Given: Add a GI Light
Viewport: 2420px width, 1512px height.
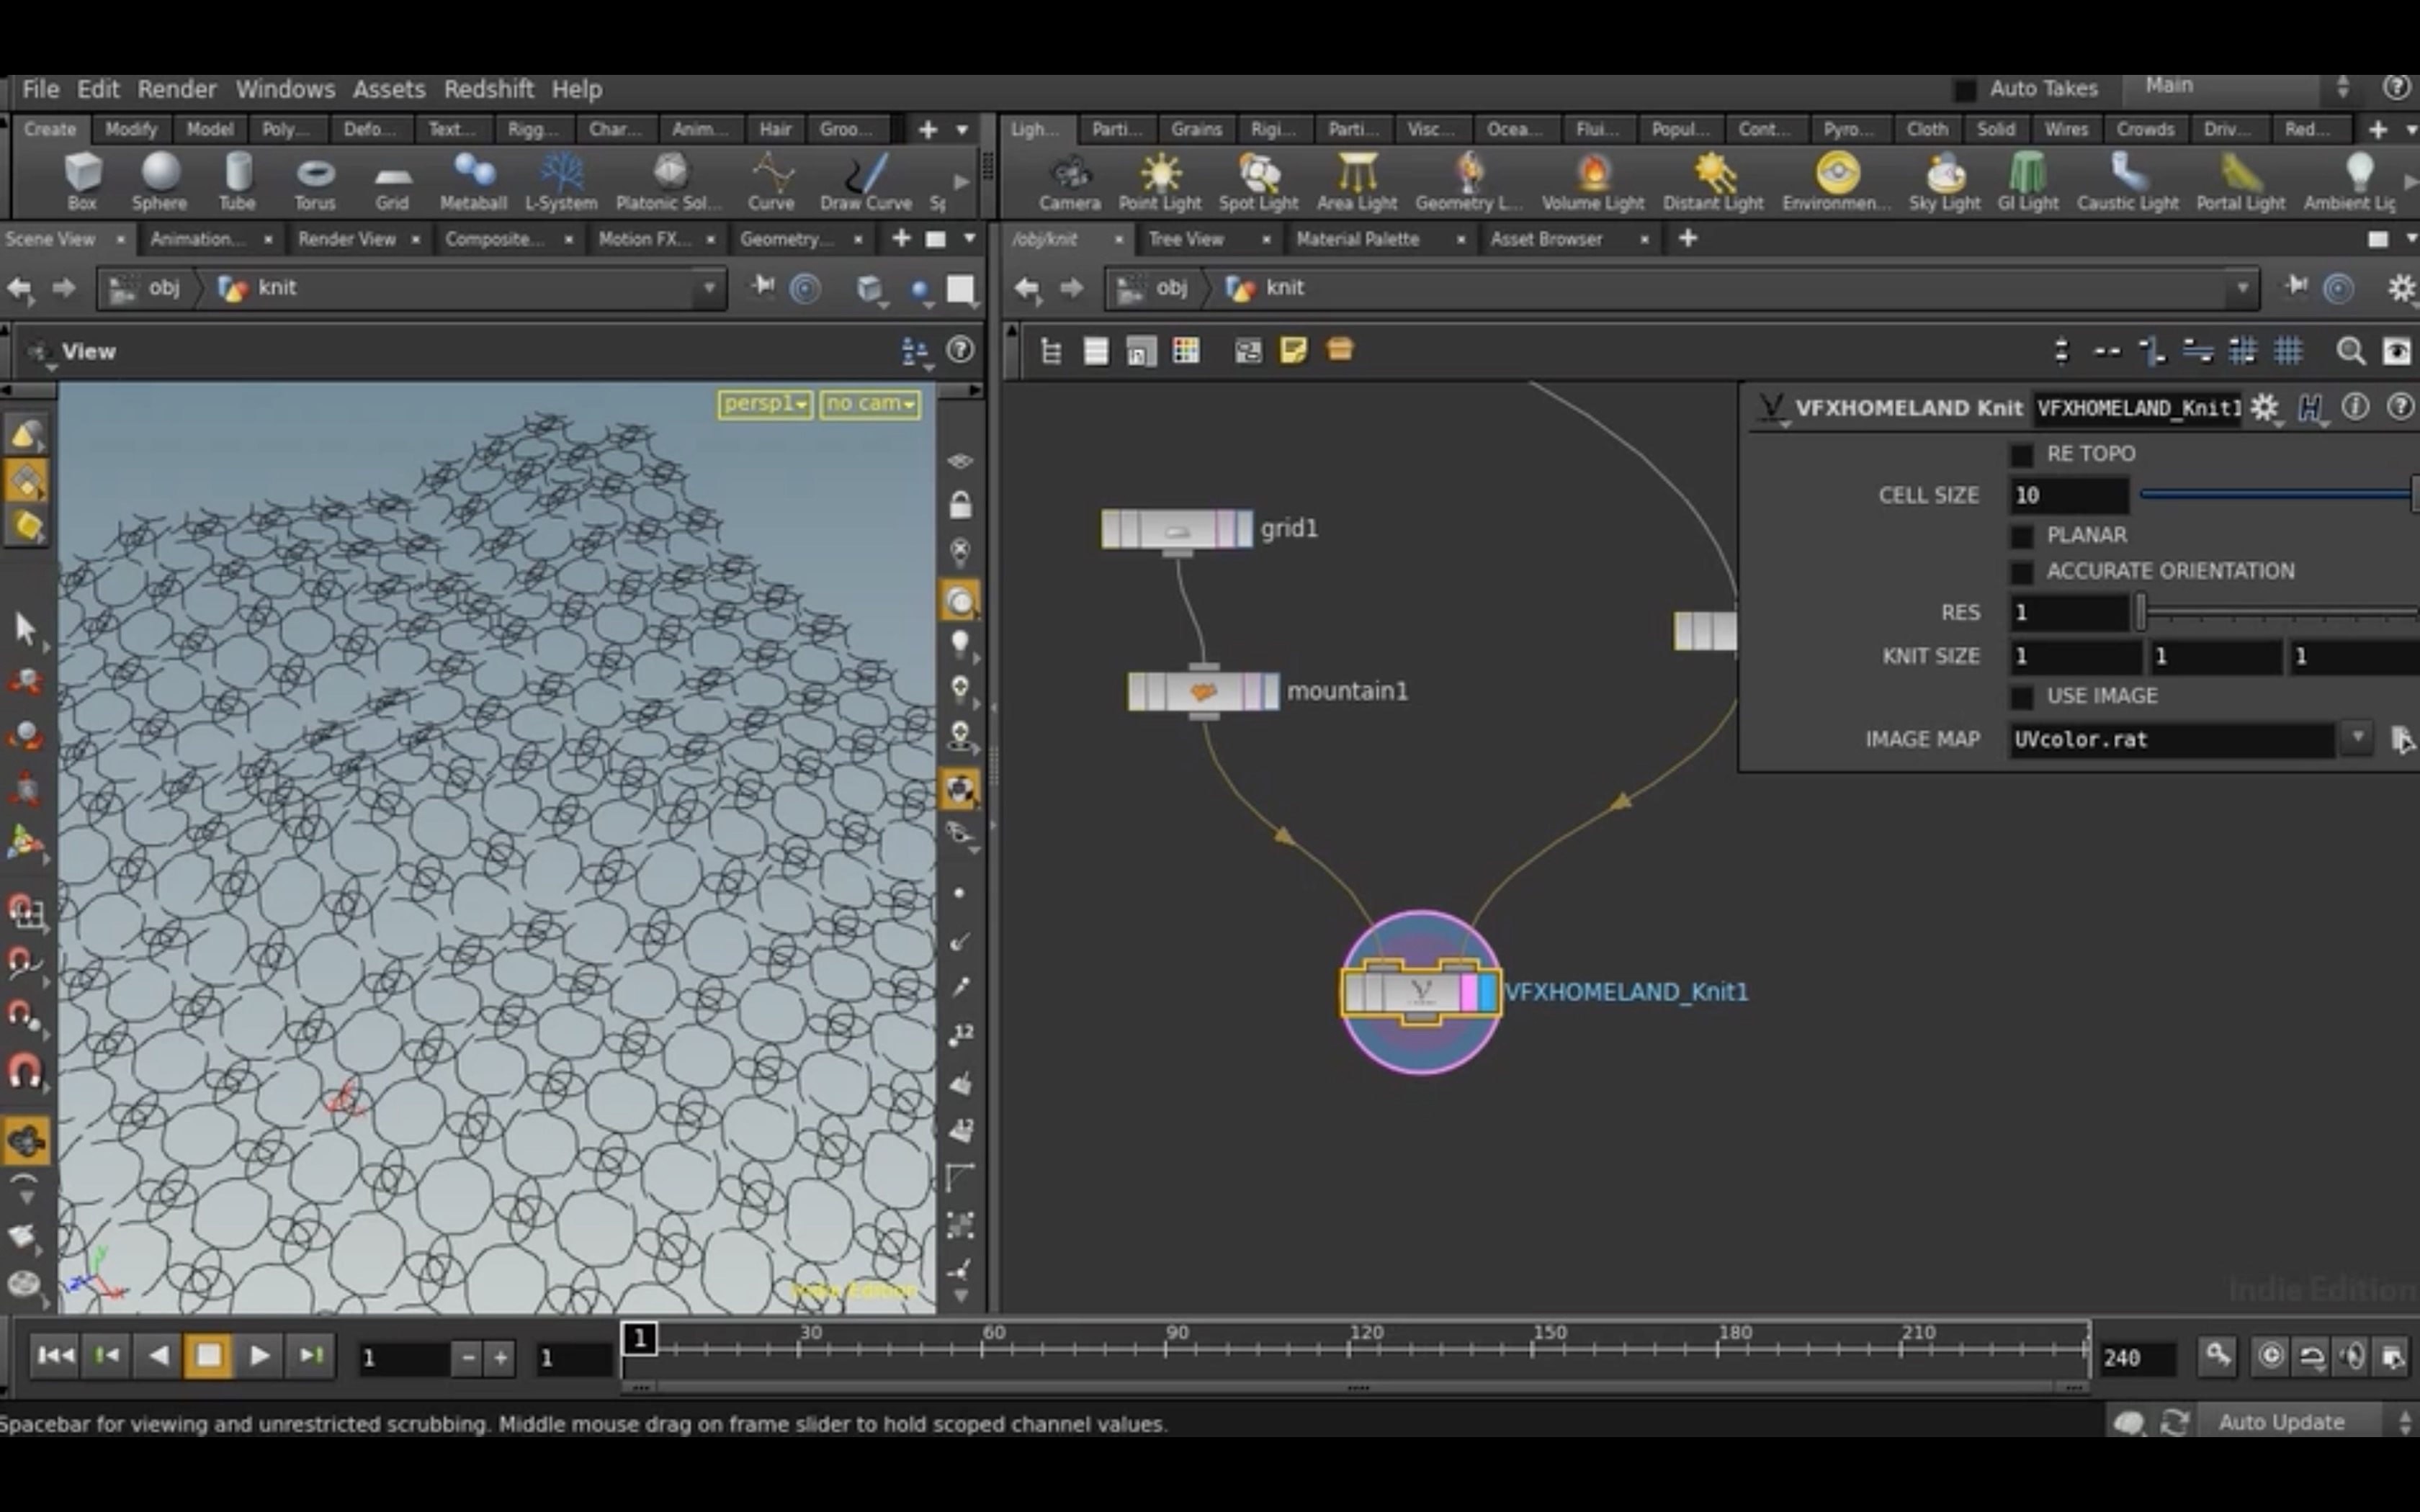Looking at the screenshot, I should tap(2028, 182).
